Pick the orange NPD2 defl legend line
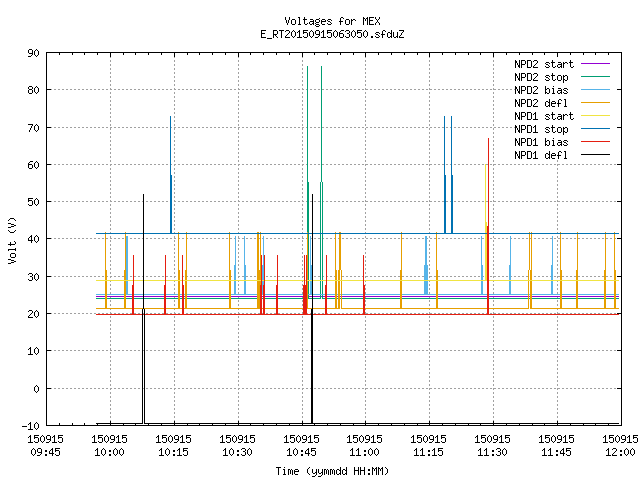This screenshot has height=480, width=640. point(595,103)
